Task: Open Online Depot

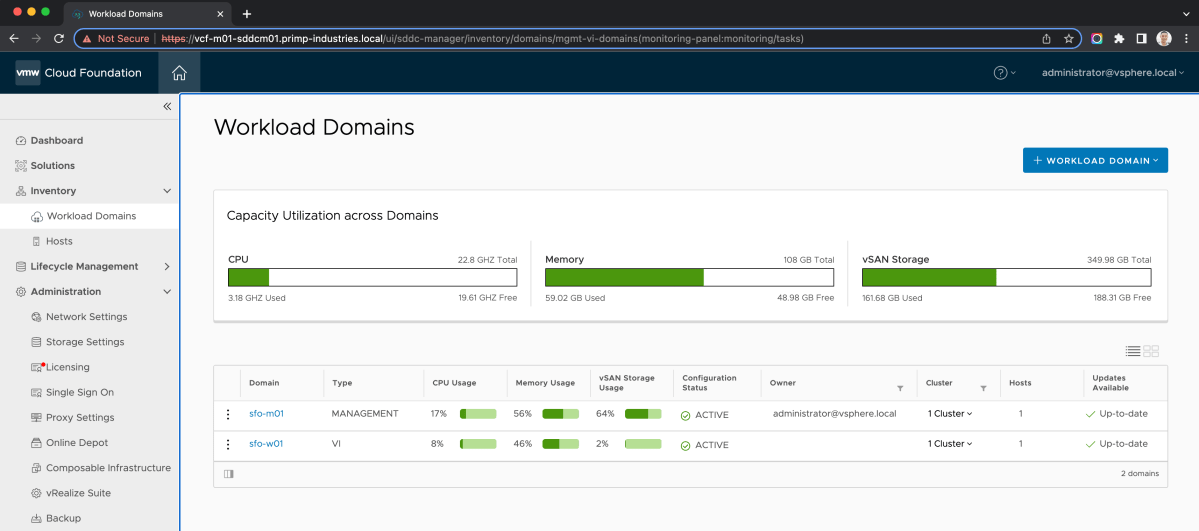Action: point(77,443)
